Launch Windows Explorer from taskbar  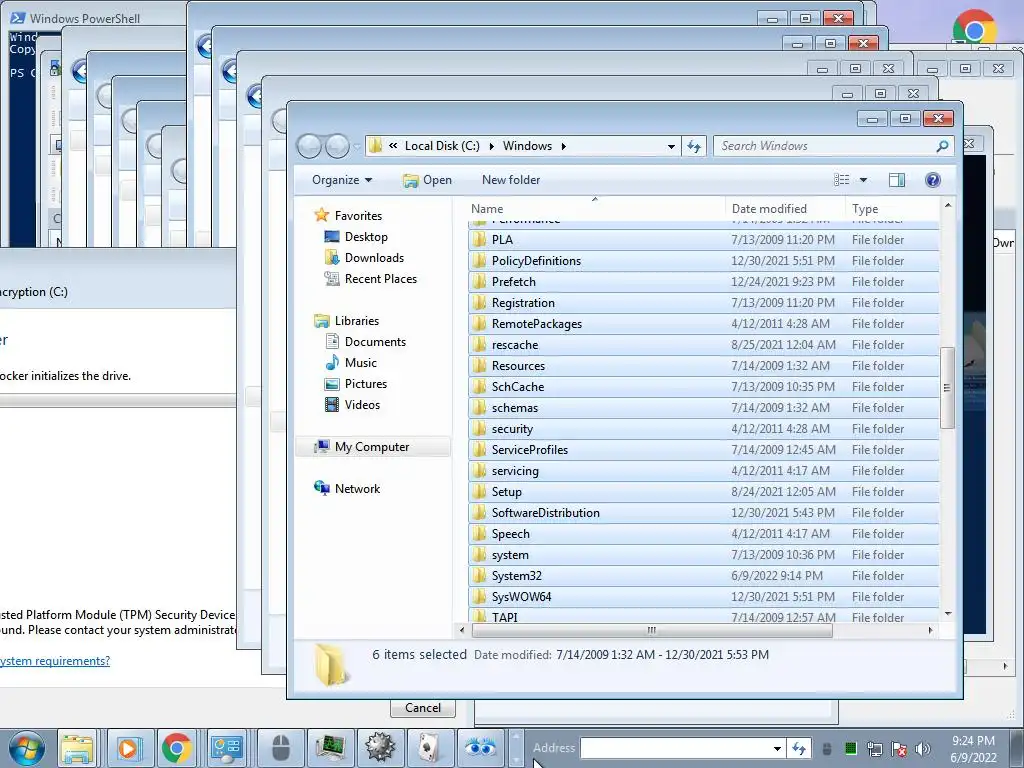click(77, 748)
